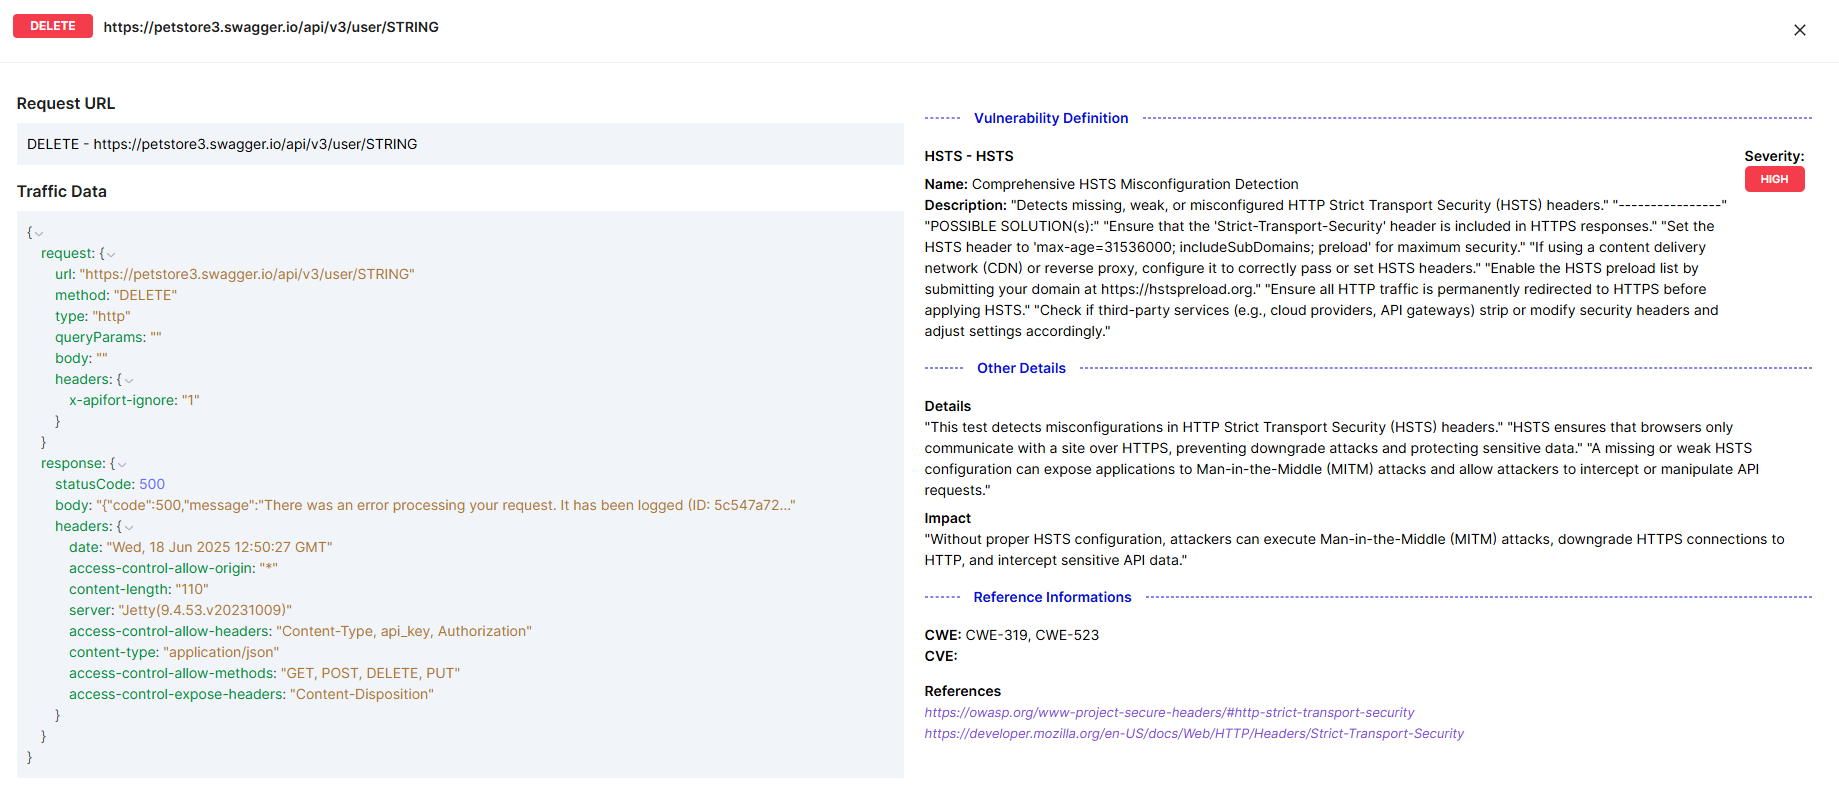Close the vulnerability detail panel
1839x787 pixels.
click(x=1799, y=30)
